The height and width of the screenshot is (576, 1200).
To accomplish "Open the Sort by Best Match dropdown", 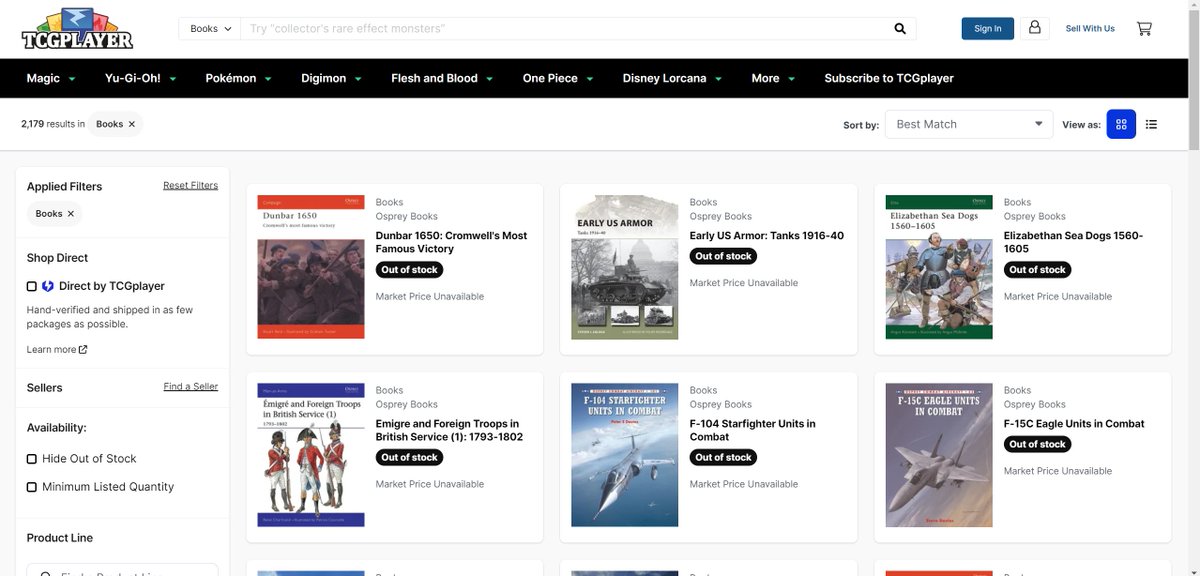I will tap(969, 124).
